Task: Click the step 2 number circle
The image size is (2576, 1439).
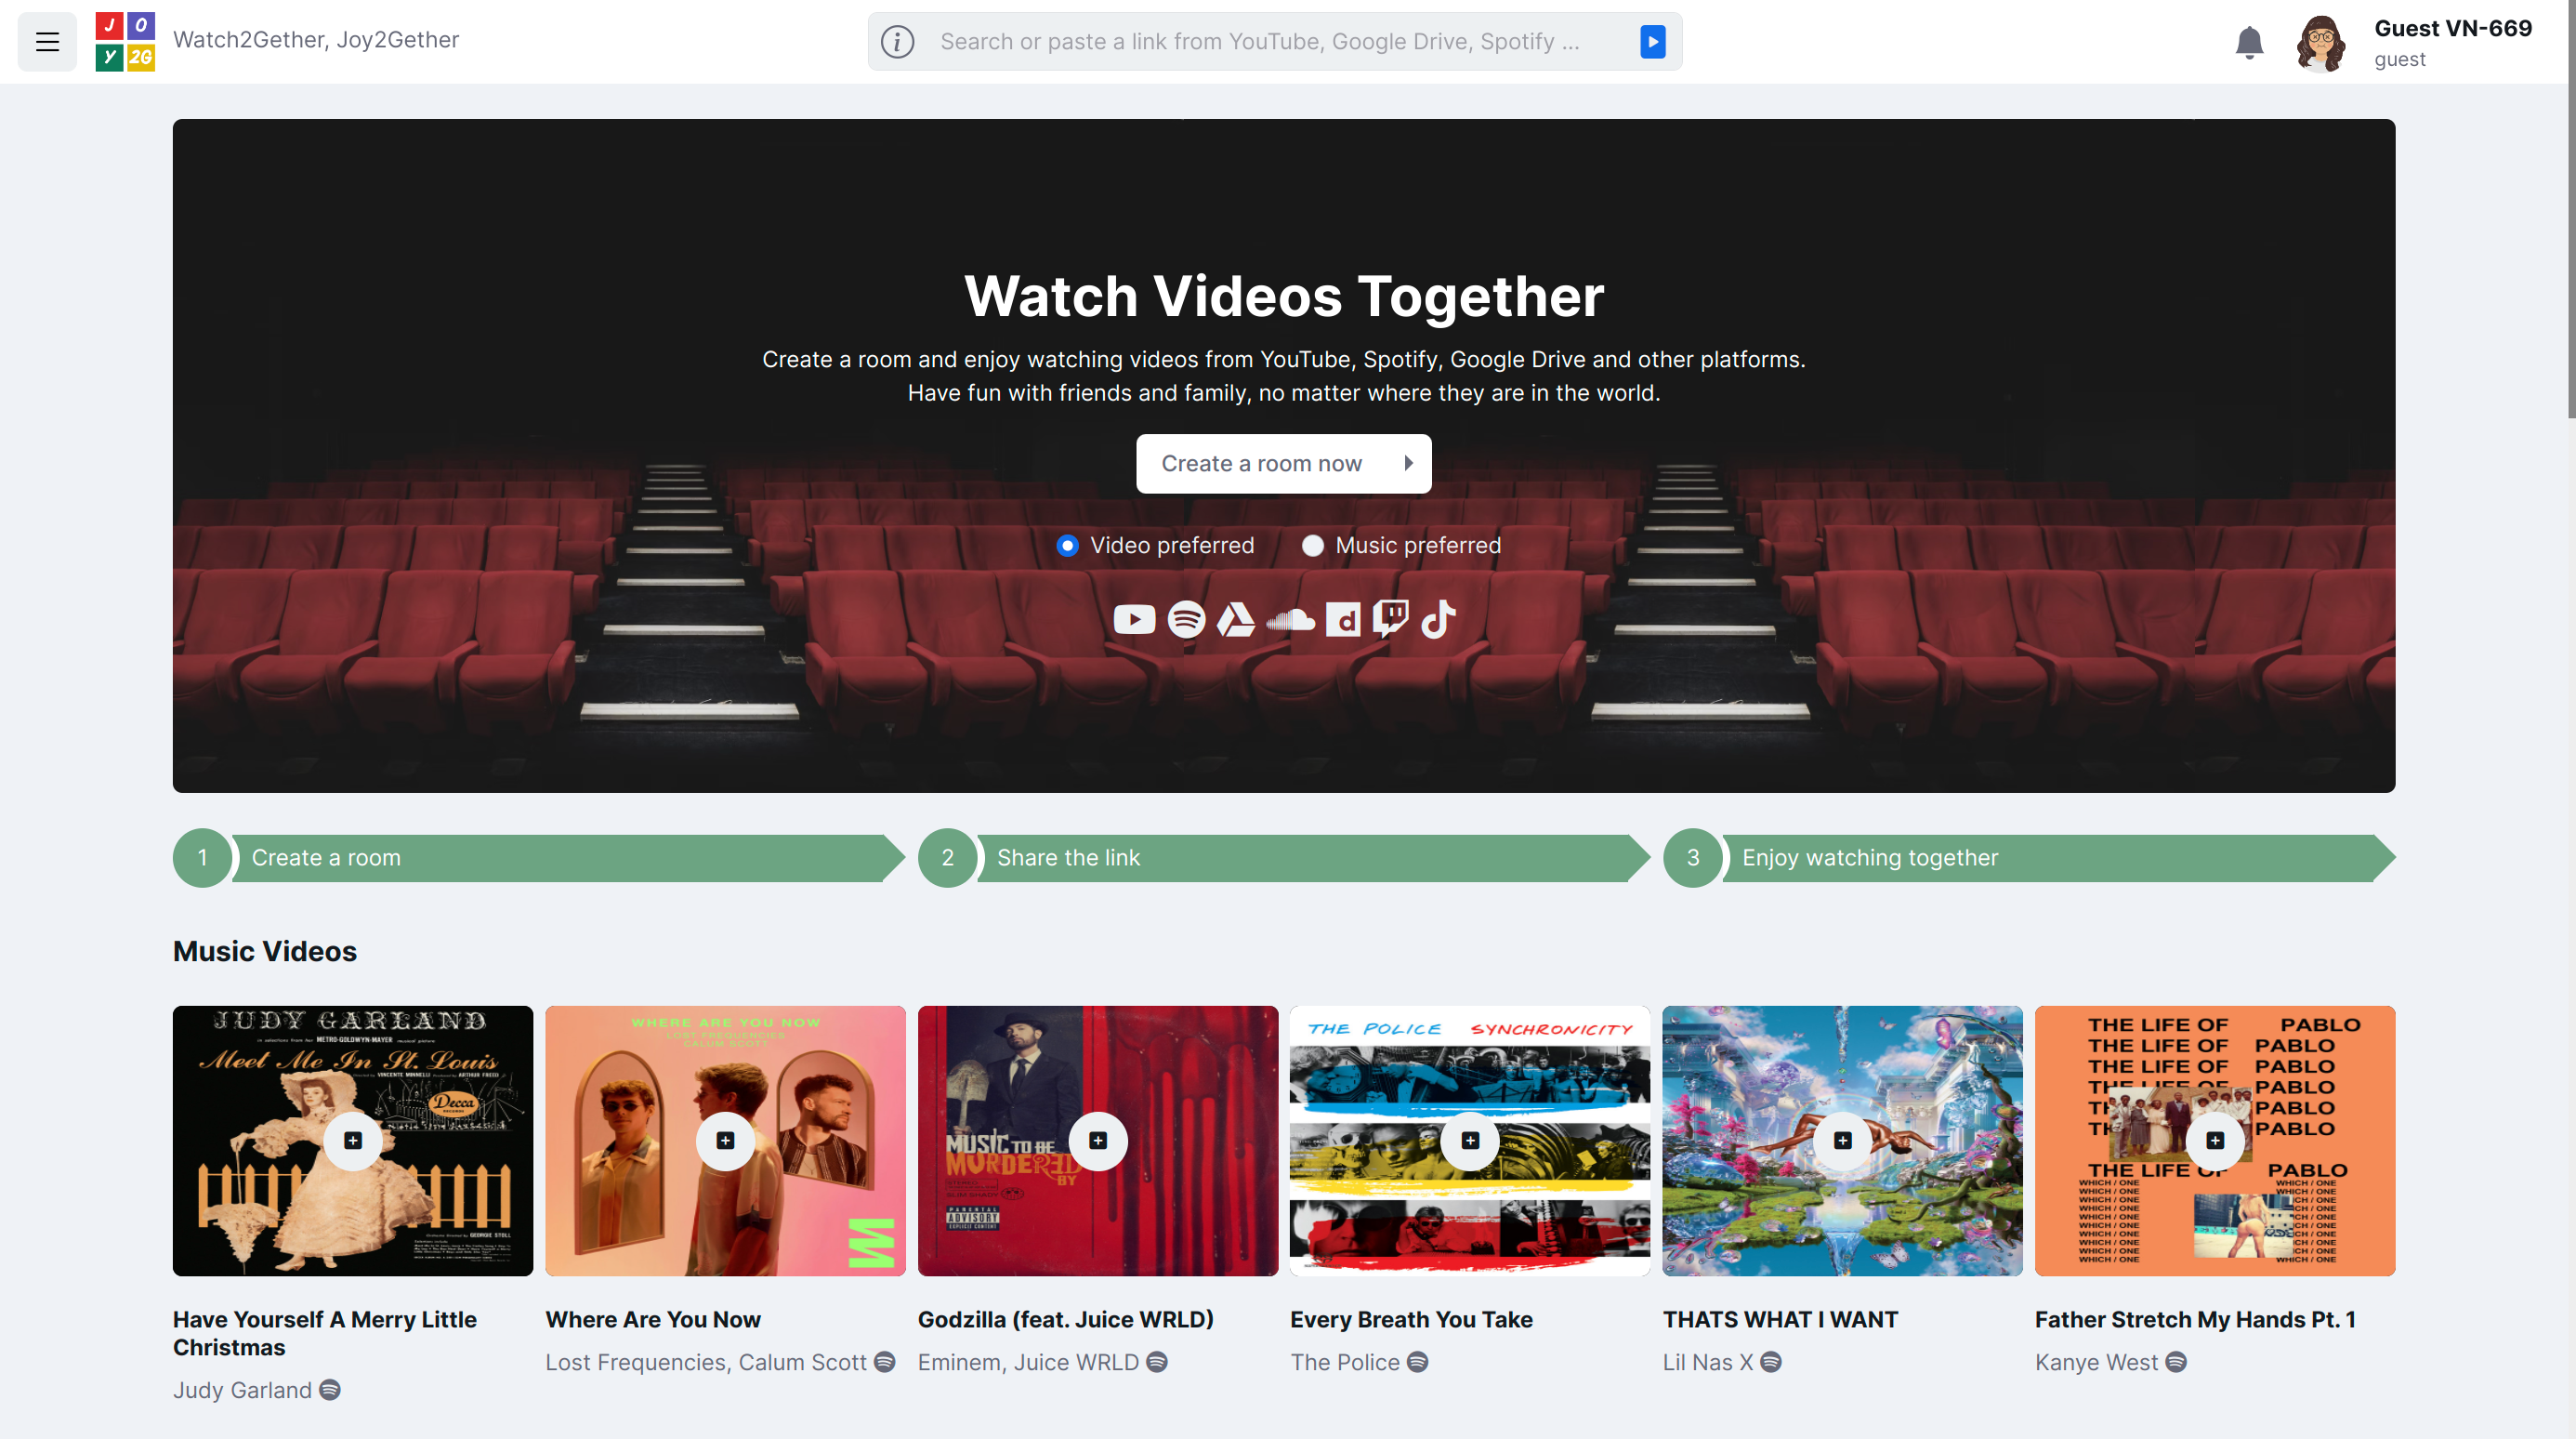Action: tap(947, 858)
